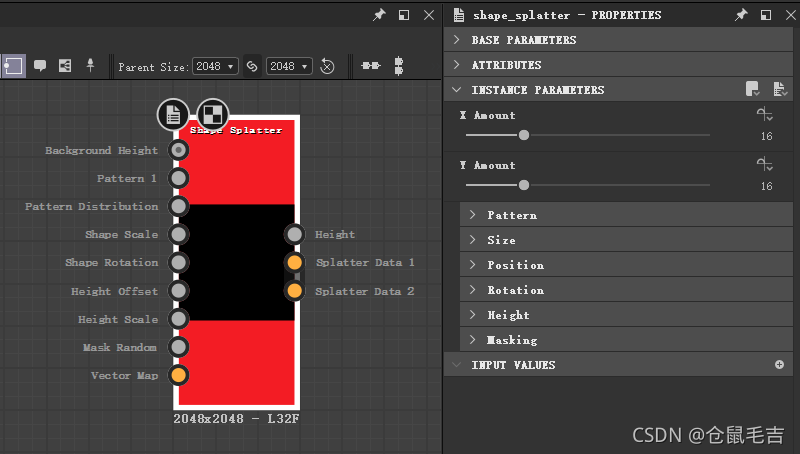Click the Shape Rotation input connector

pyautogui.click(x=179, y=262)
